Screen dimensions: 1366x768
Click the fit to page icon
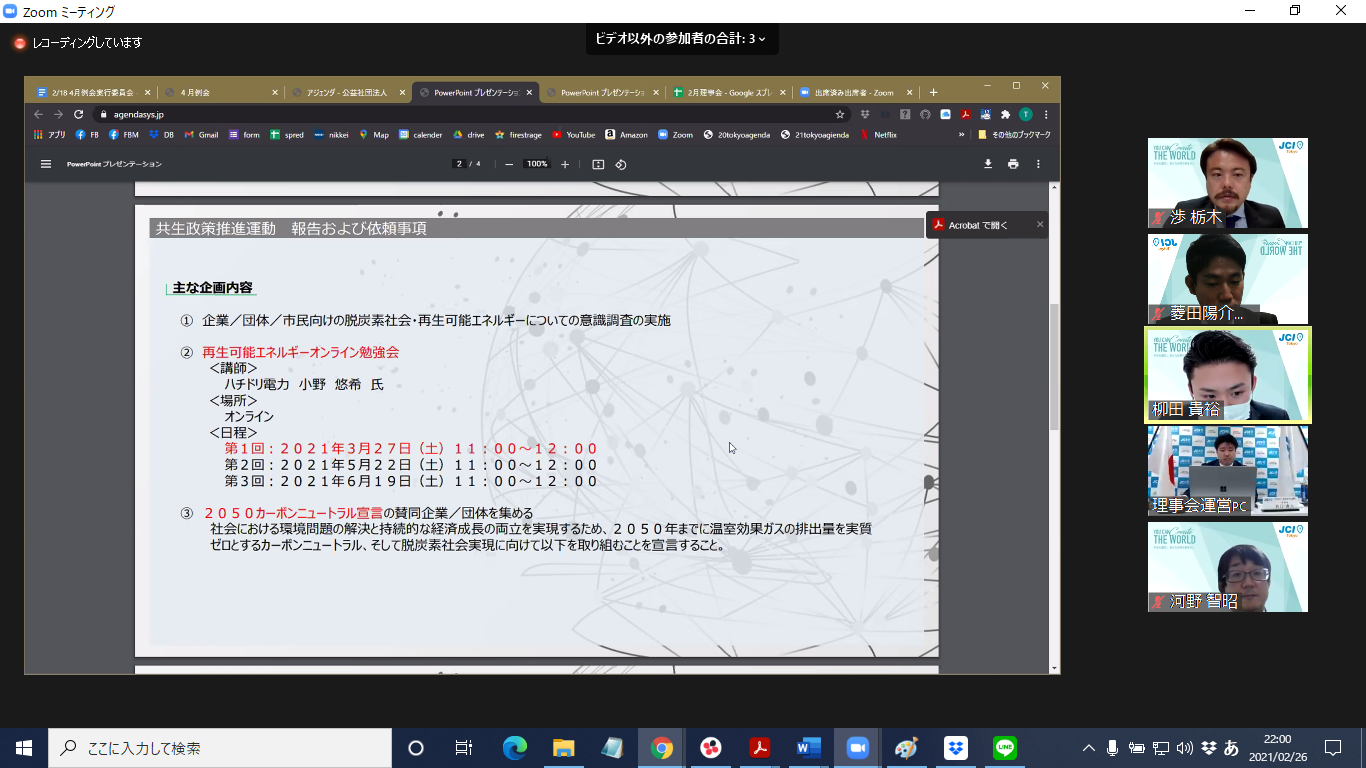[x=598, y=164]
